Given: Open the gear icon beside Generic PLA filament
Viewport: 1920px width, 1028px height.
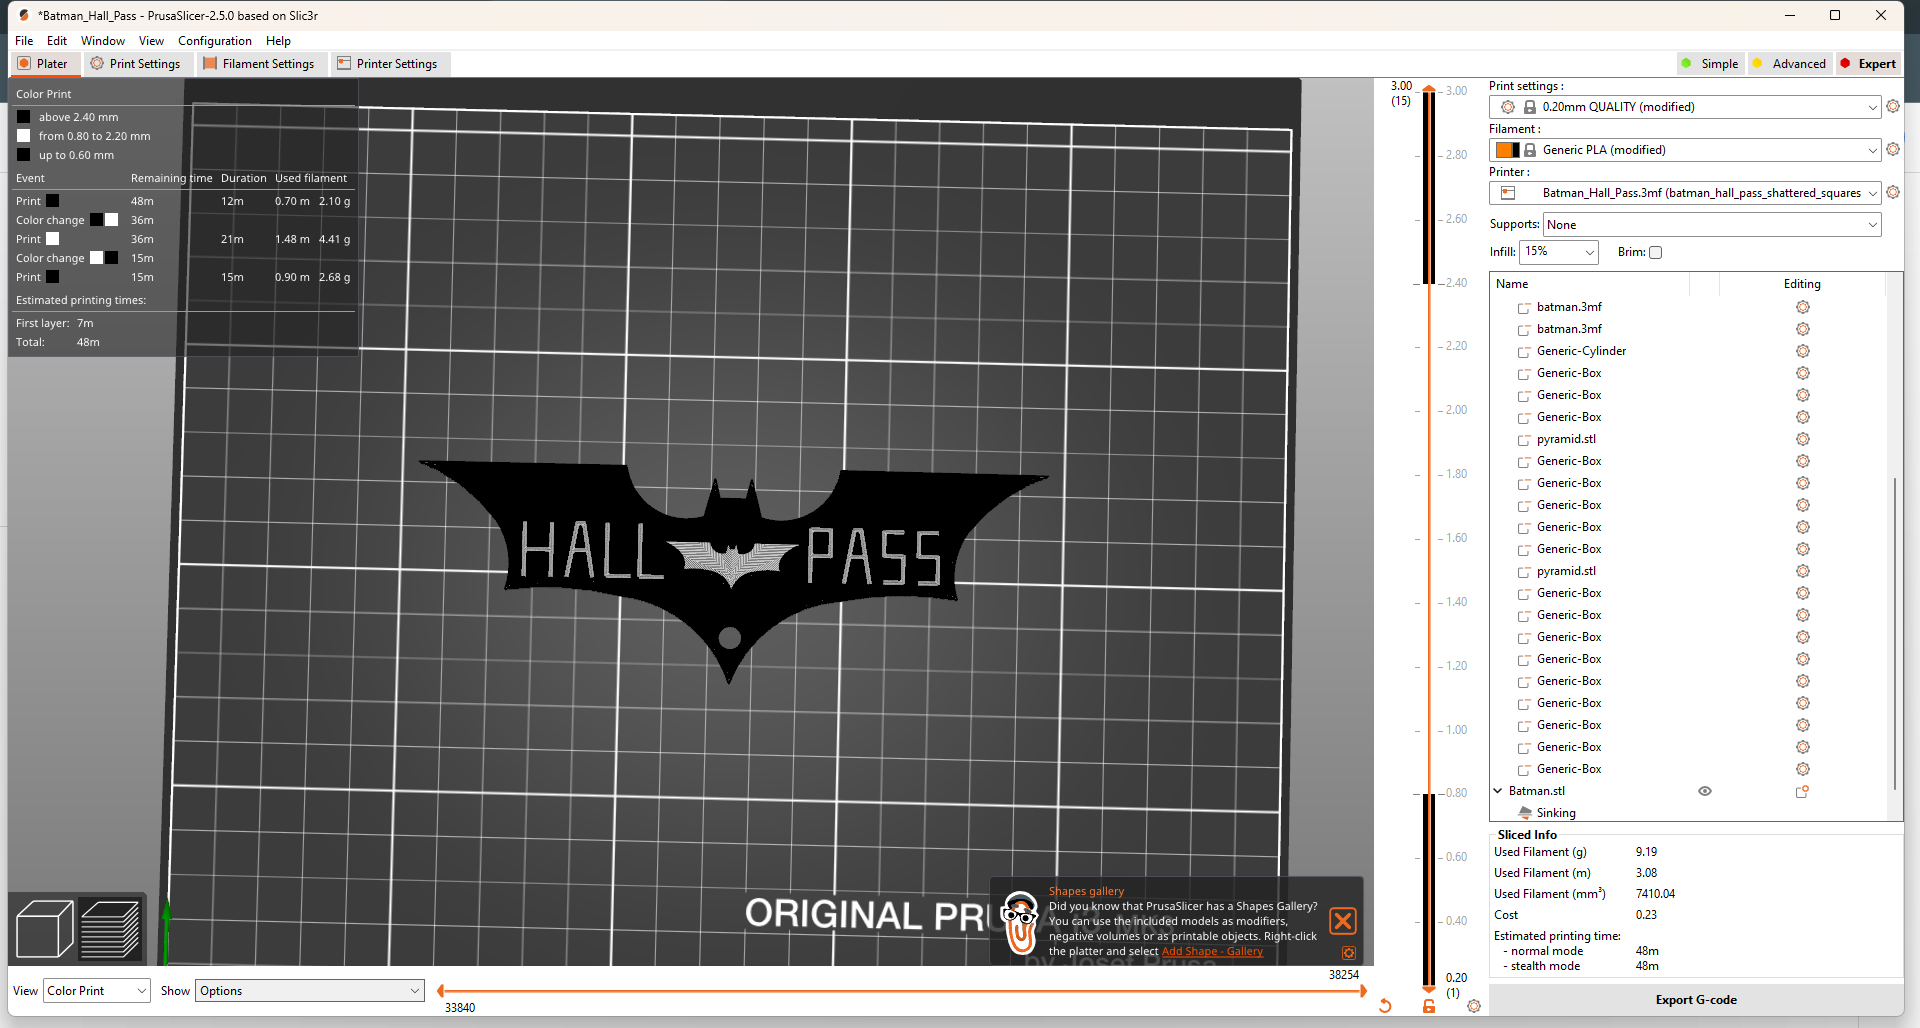Looking at the screenshot, I should click(x=1893, y=150).
